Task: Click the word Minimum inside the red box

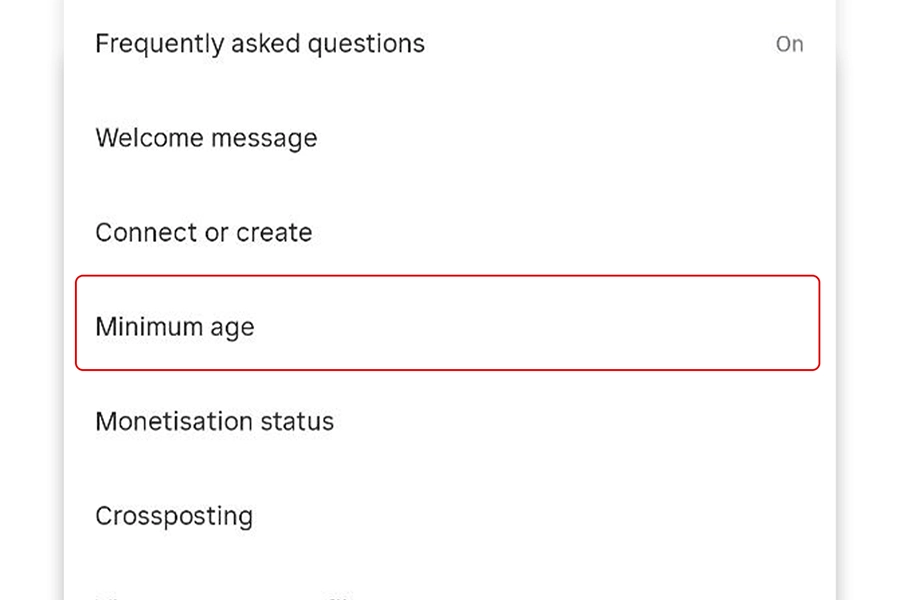Action: (148, 327)
